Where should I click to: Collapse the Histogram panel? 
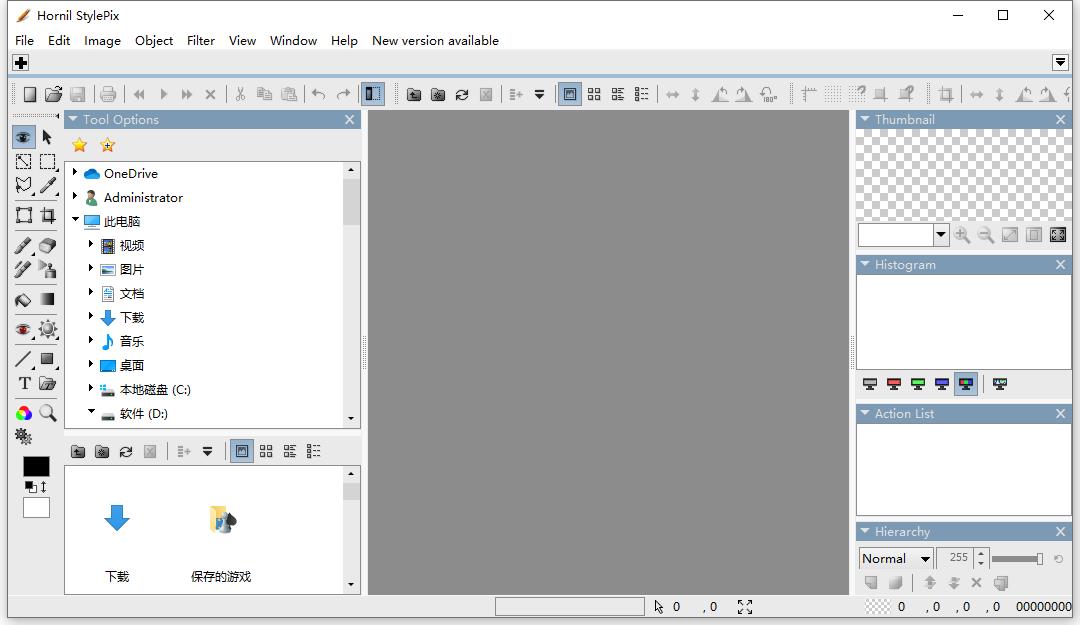click(865, 265)
